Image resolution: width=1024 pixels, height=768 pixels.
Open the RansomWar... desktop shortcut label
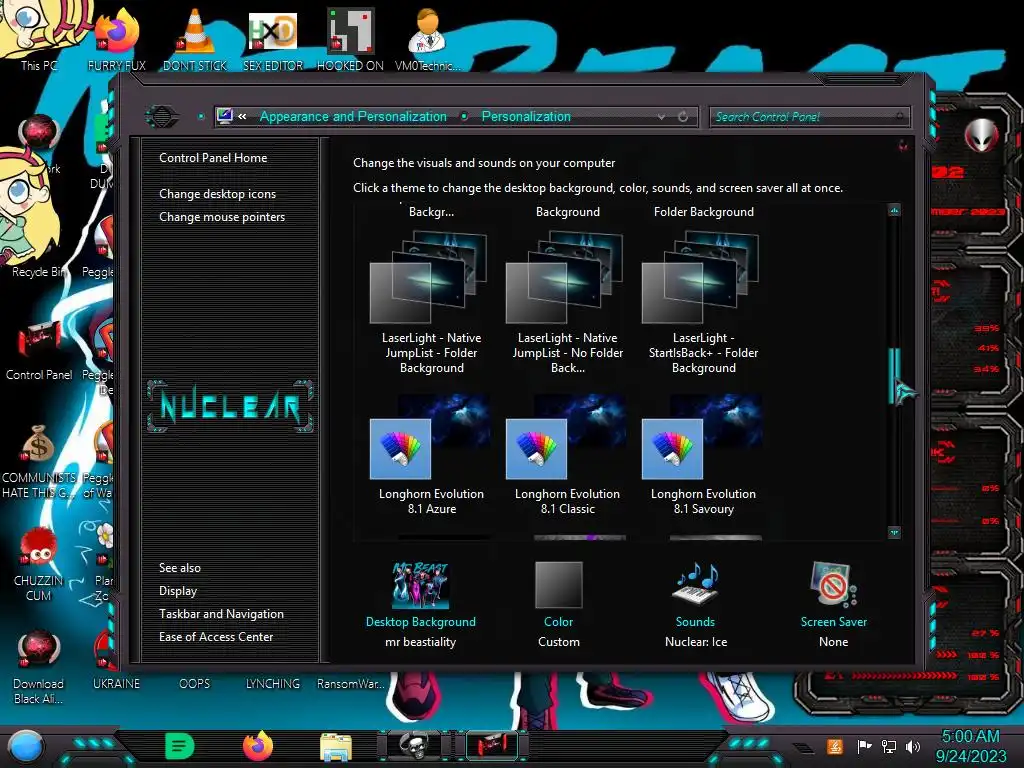pos(350,684)
